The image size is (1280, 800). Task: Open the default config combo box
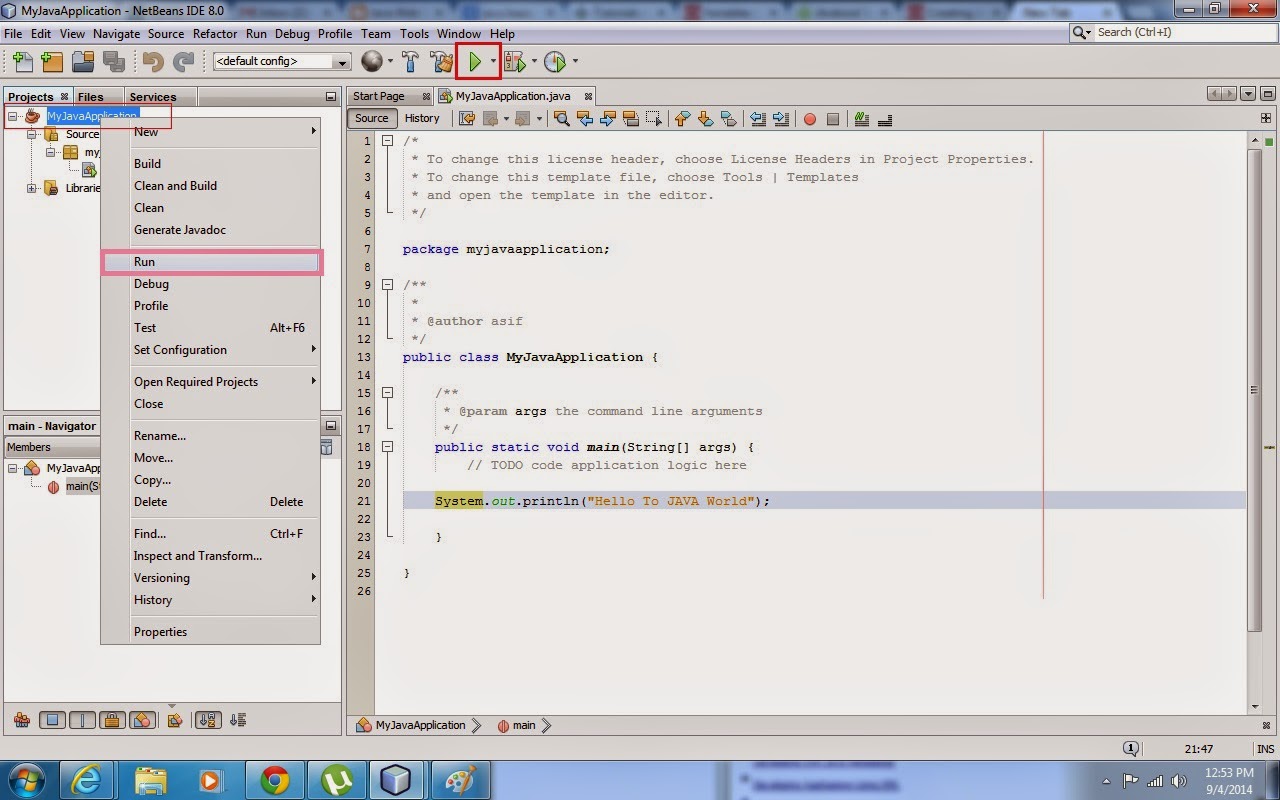coord(282,62)
